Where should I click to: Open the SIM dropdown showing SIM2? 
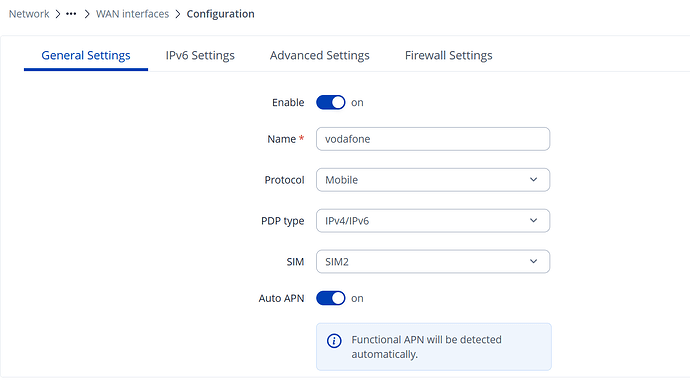[x=433, y=262]
